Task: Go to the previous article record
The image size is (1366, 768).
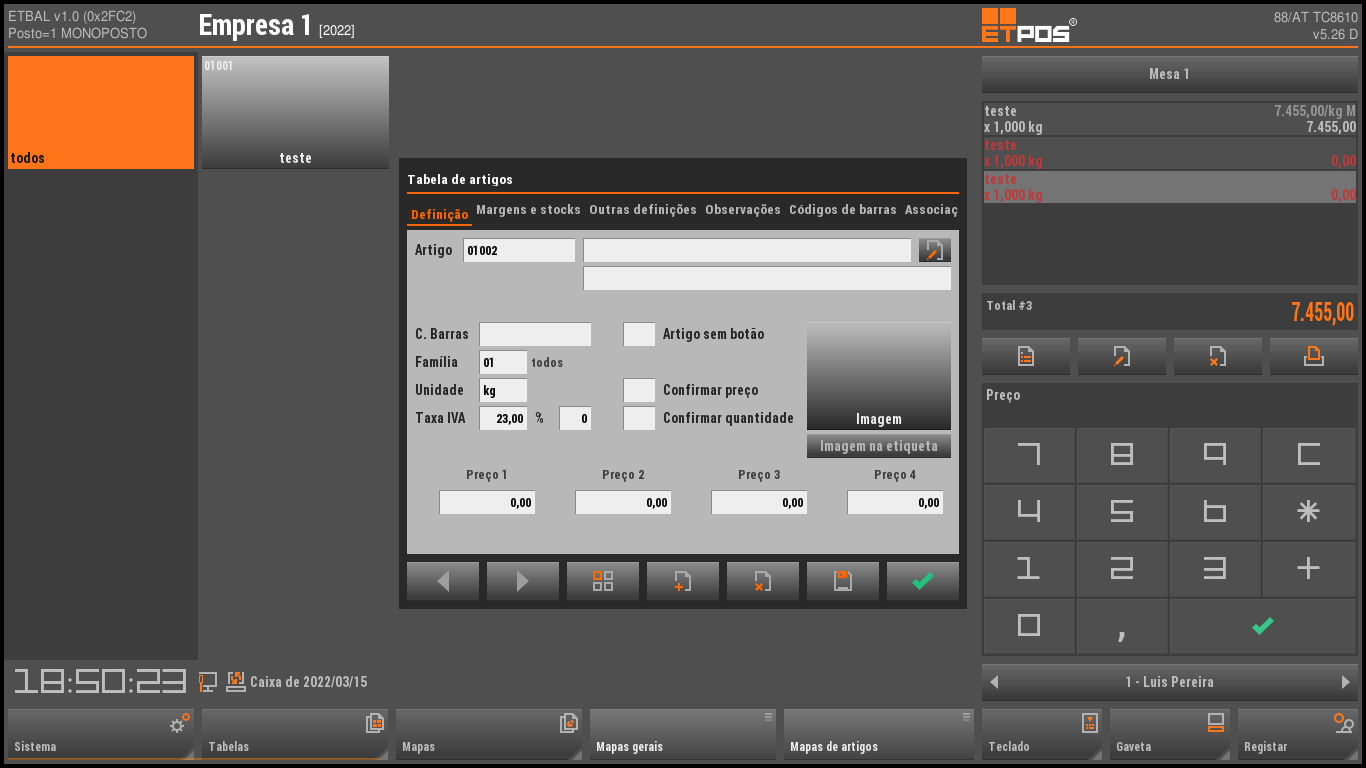Action: coord(443,581)
